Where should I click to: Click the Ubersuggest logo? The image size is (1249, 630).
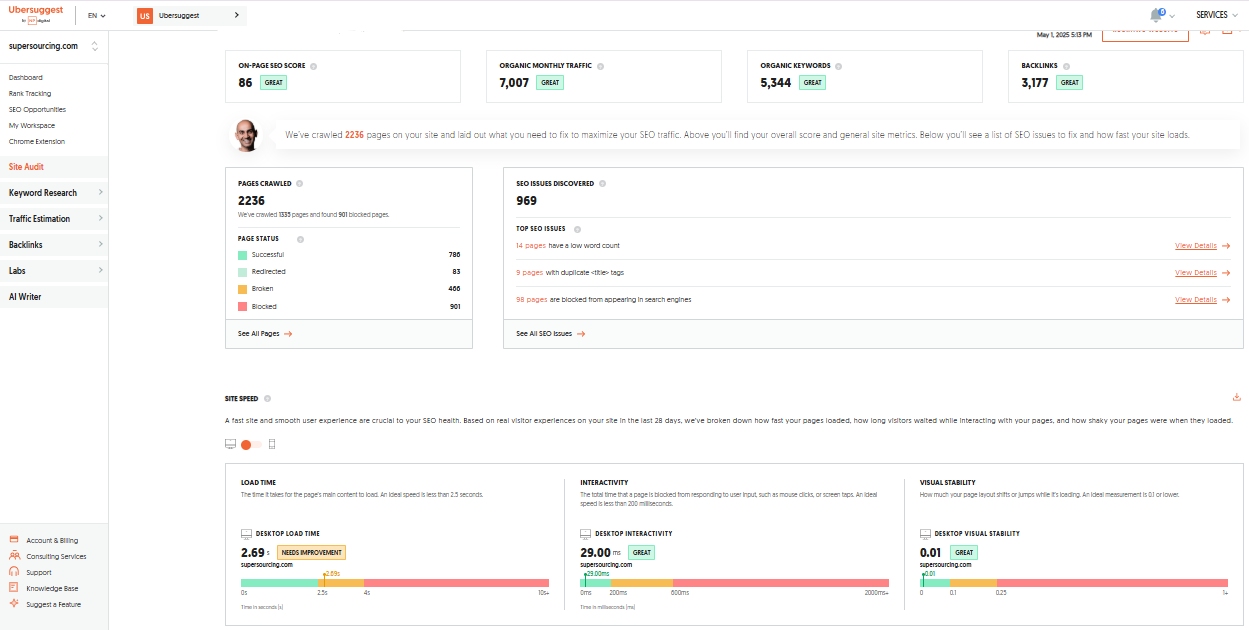[x=36, y=14]
